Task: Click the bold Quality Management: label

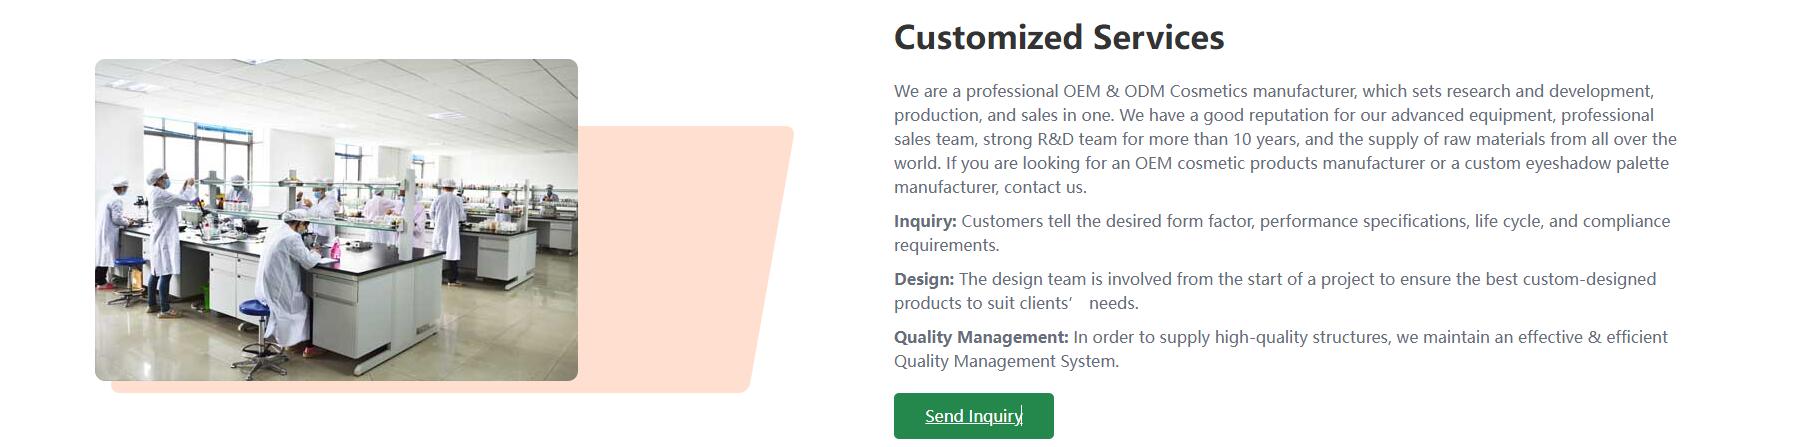Action: coord(981,337)
